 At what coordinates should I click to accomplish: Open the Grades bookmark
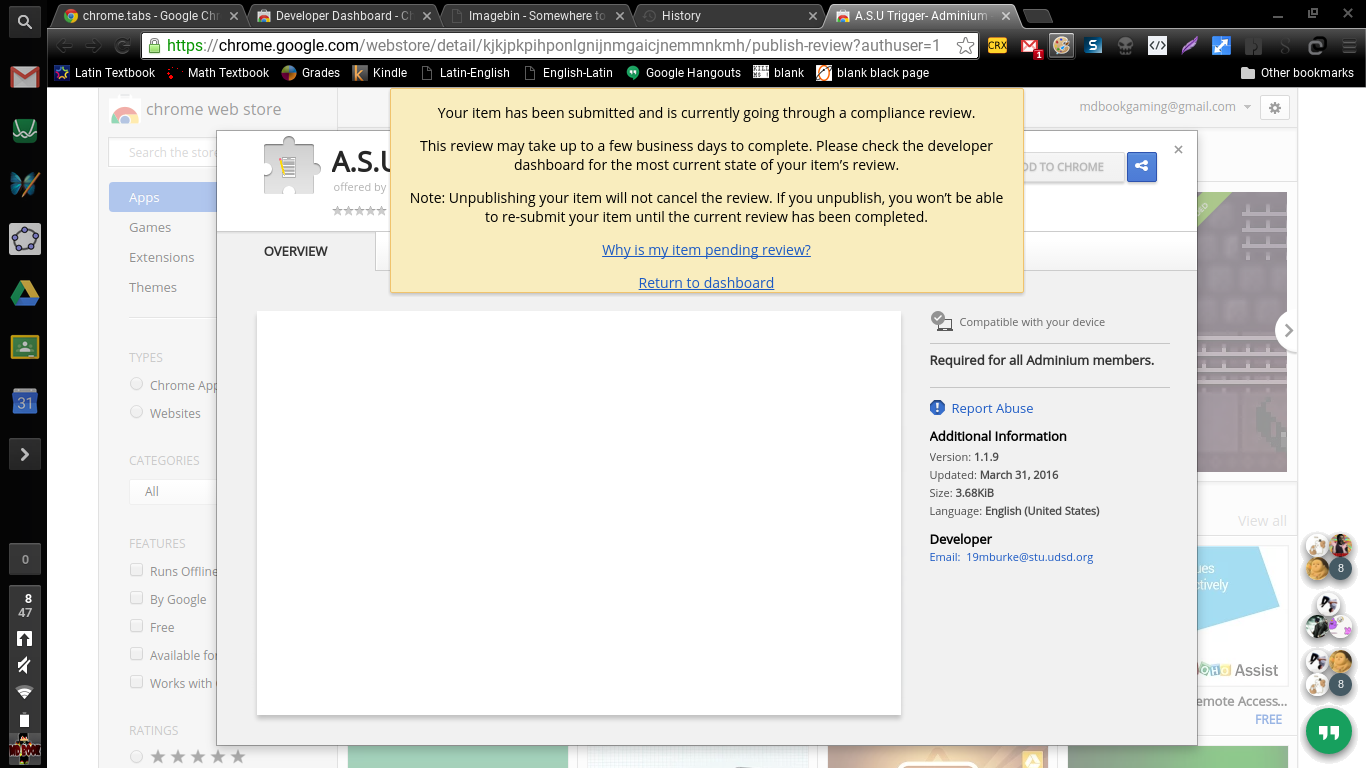pyautogui.click(x=311, y=73)
